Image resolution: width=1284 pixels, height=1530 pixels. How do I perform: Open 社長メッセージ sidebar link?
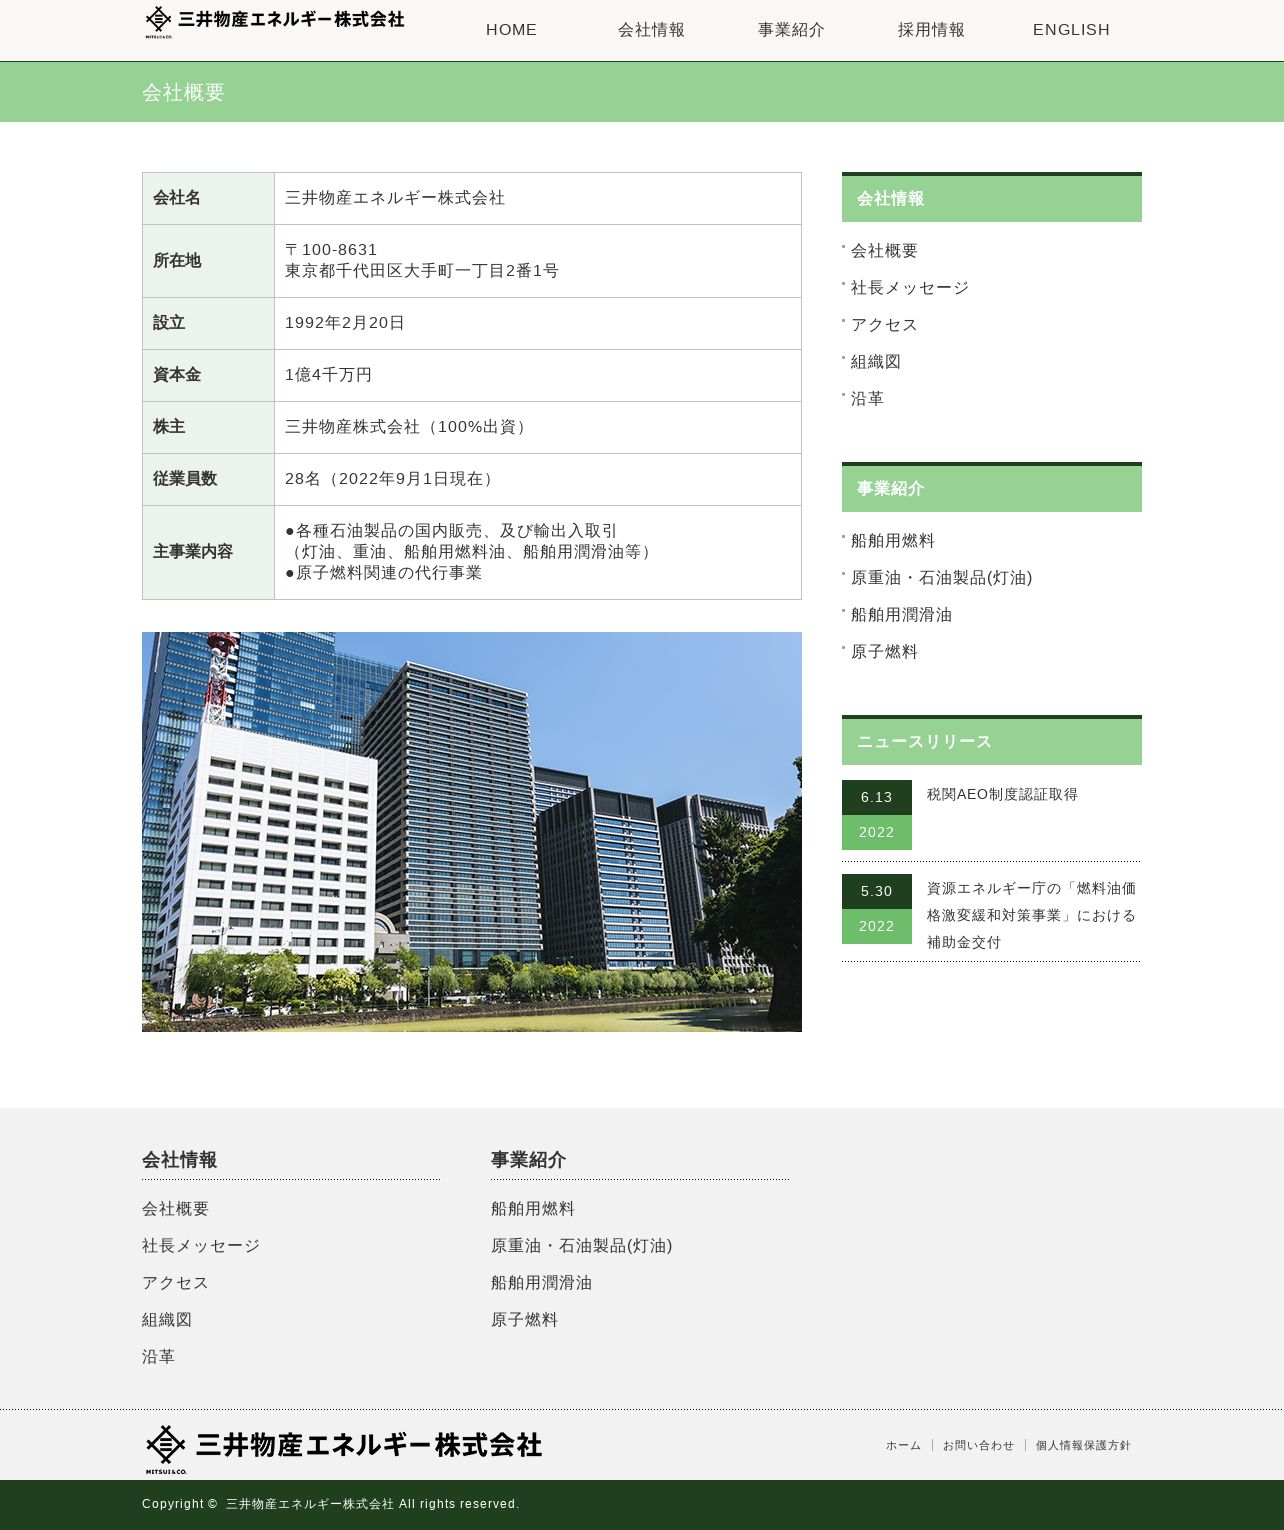pos(909,288)
